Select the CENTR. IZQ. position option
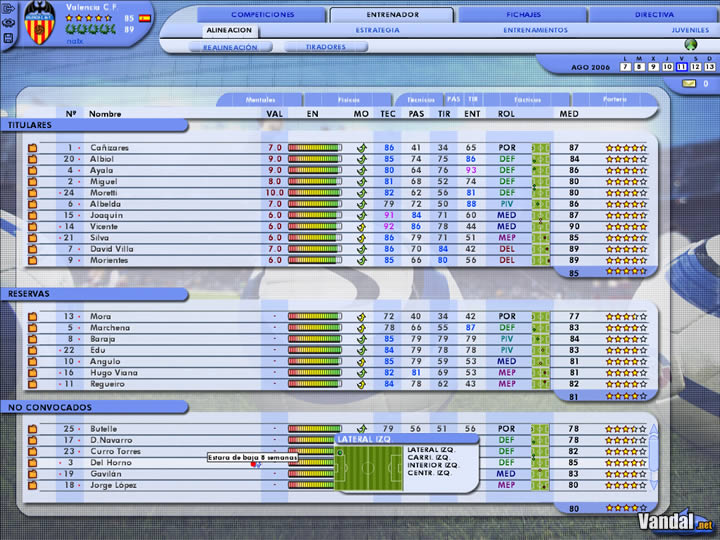 428,472
